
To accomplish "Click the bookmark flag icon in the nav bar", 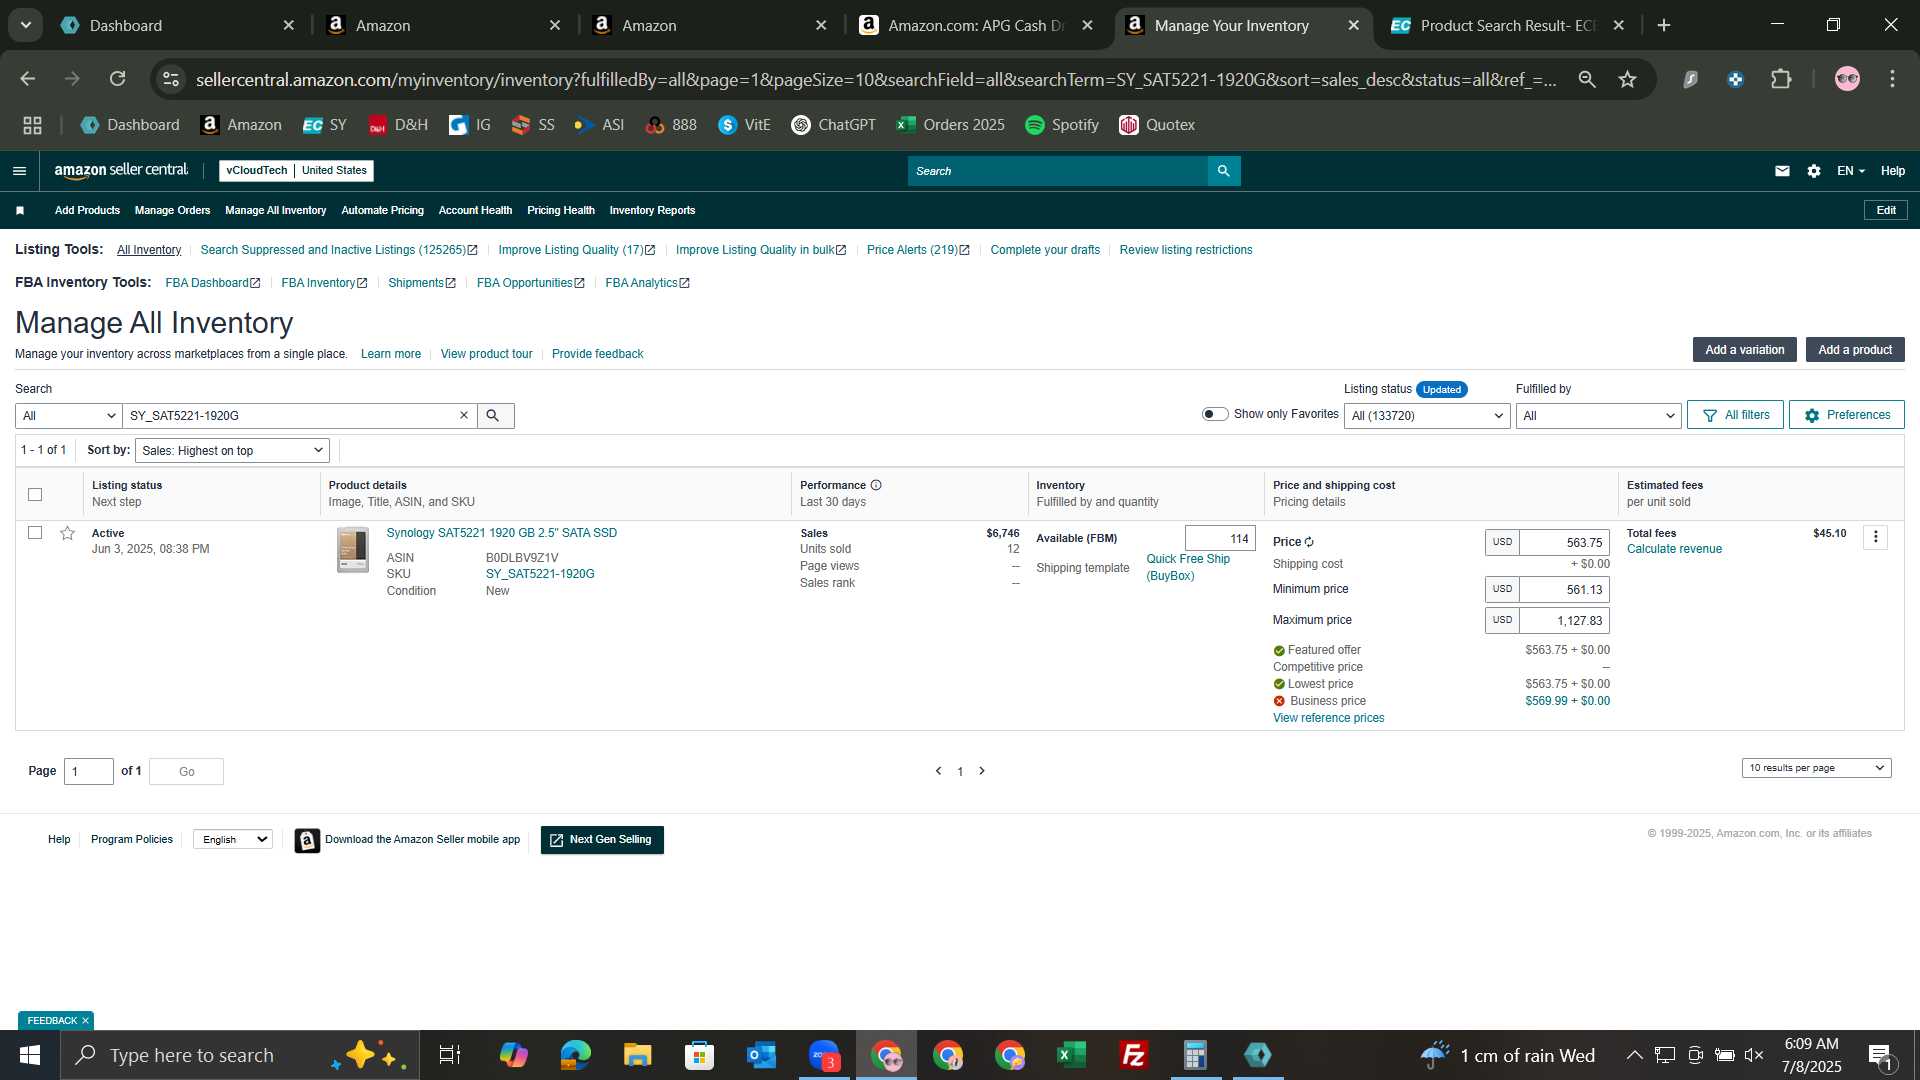I will point(20,210).
